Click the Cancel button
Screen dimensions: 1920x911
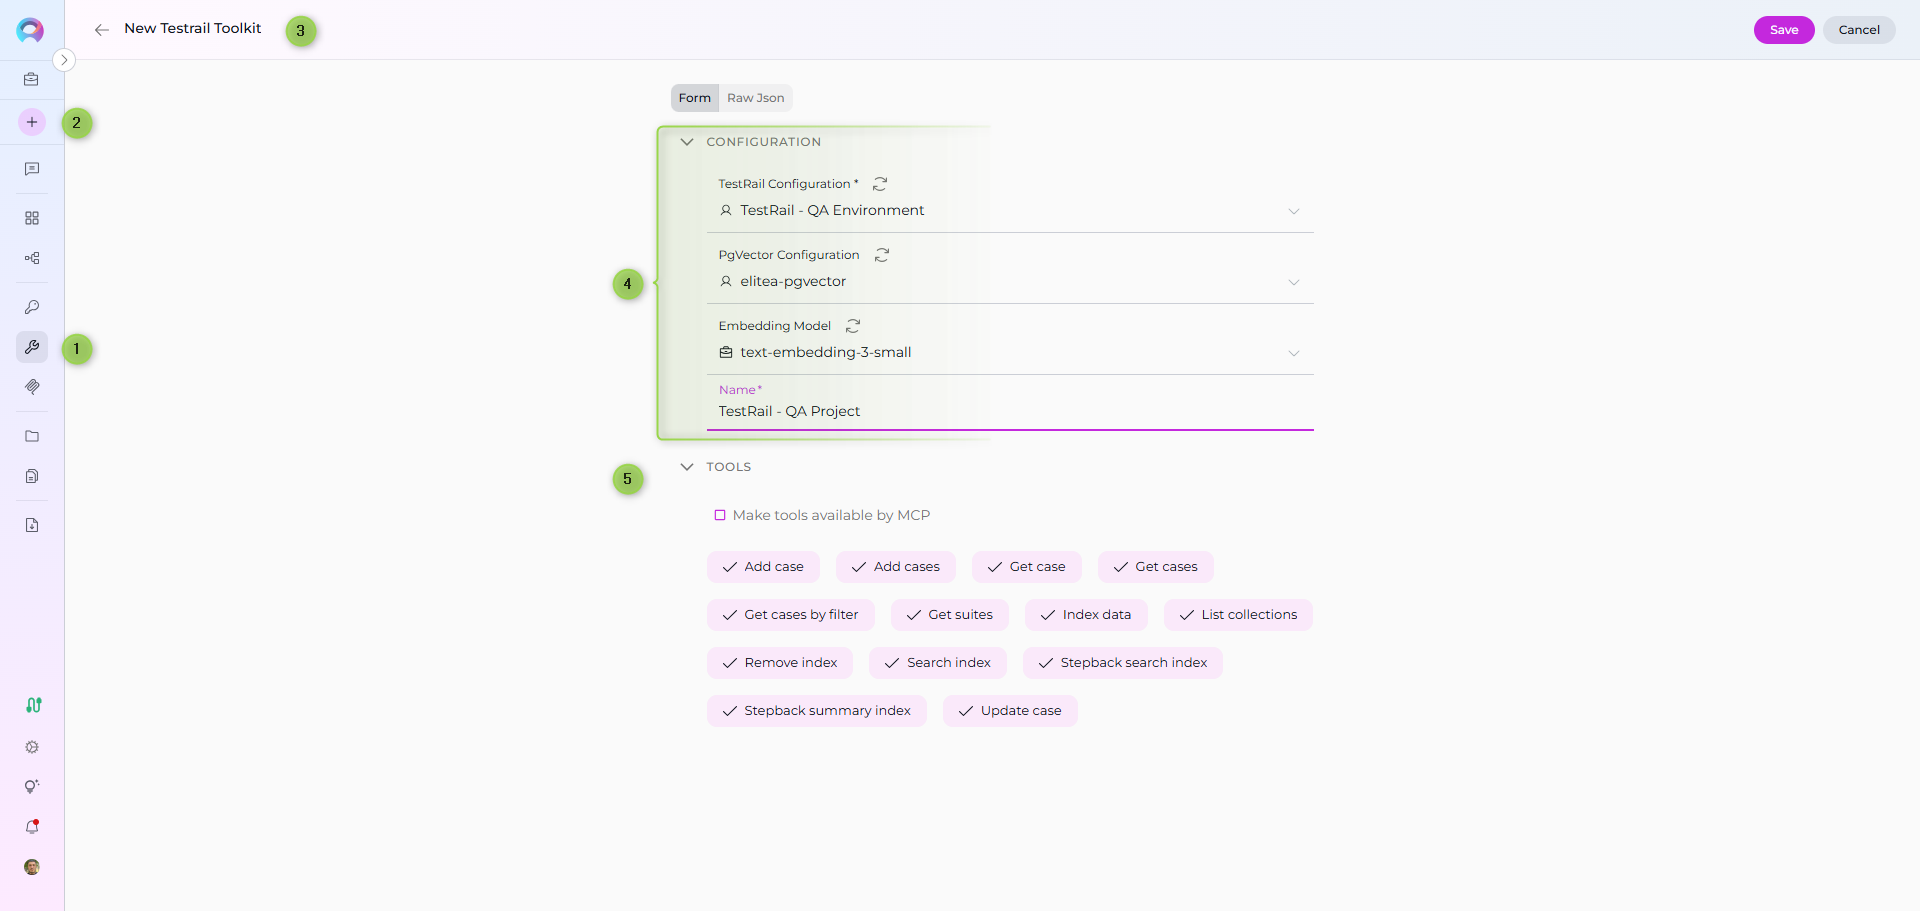tap(1858, 30)
